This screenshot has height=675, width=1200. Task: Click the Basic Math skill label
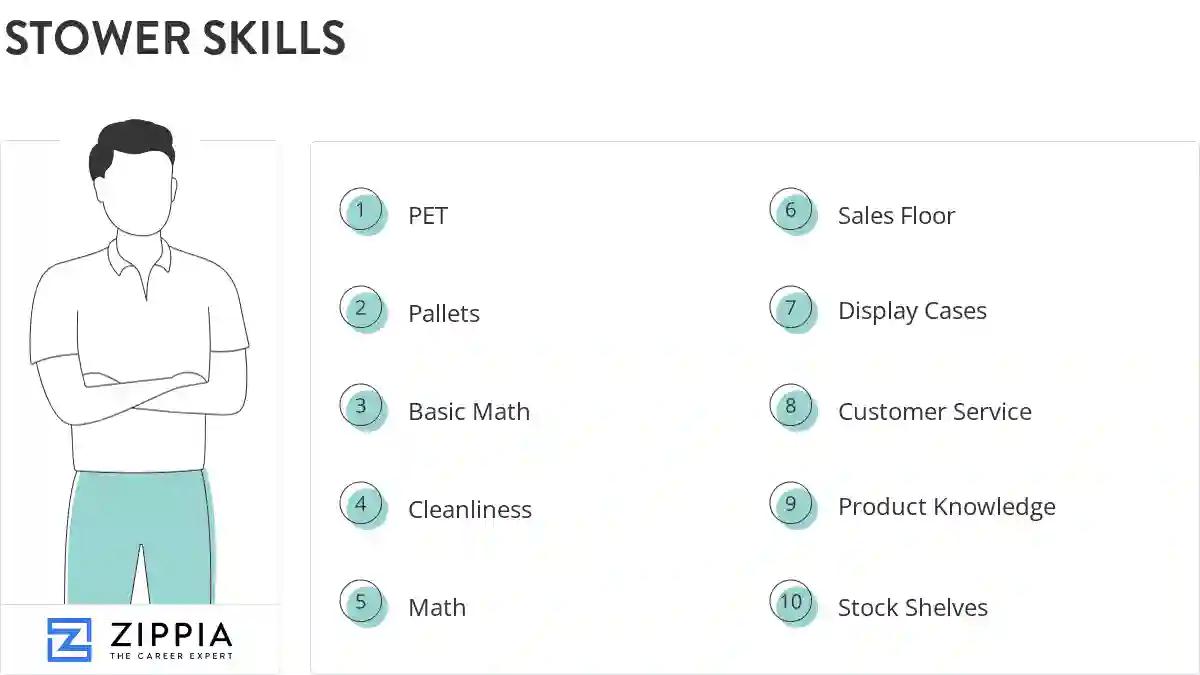point(469,412)
